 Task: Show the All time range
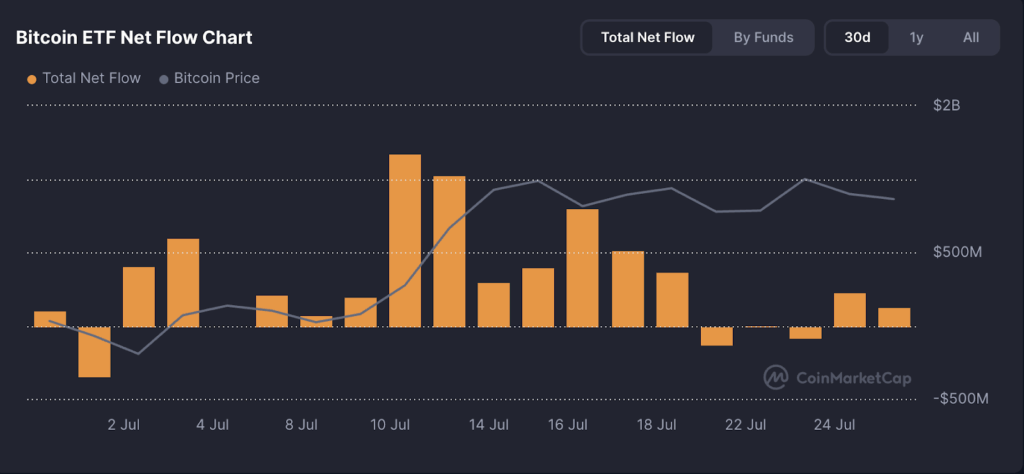click(970, 38)
